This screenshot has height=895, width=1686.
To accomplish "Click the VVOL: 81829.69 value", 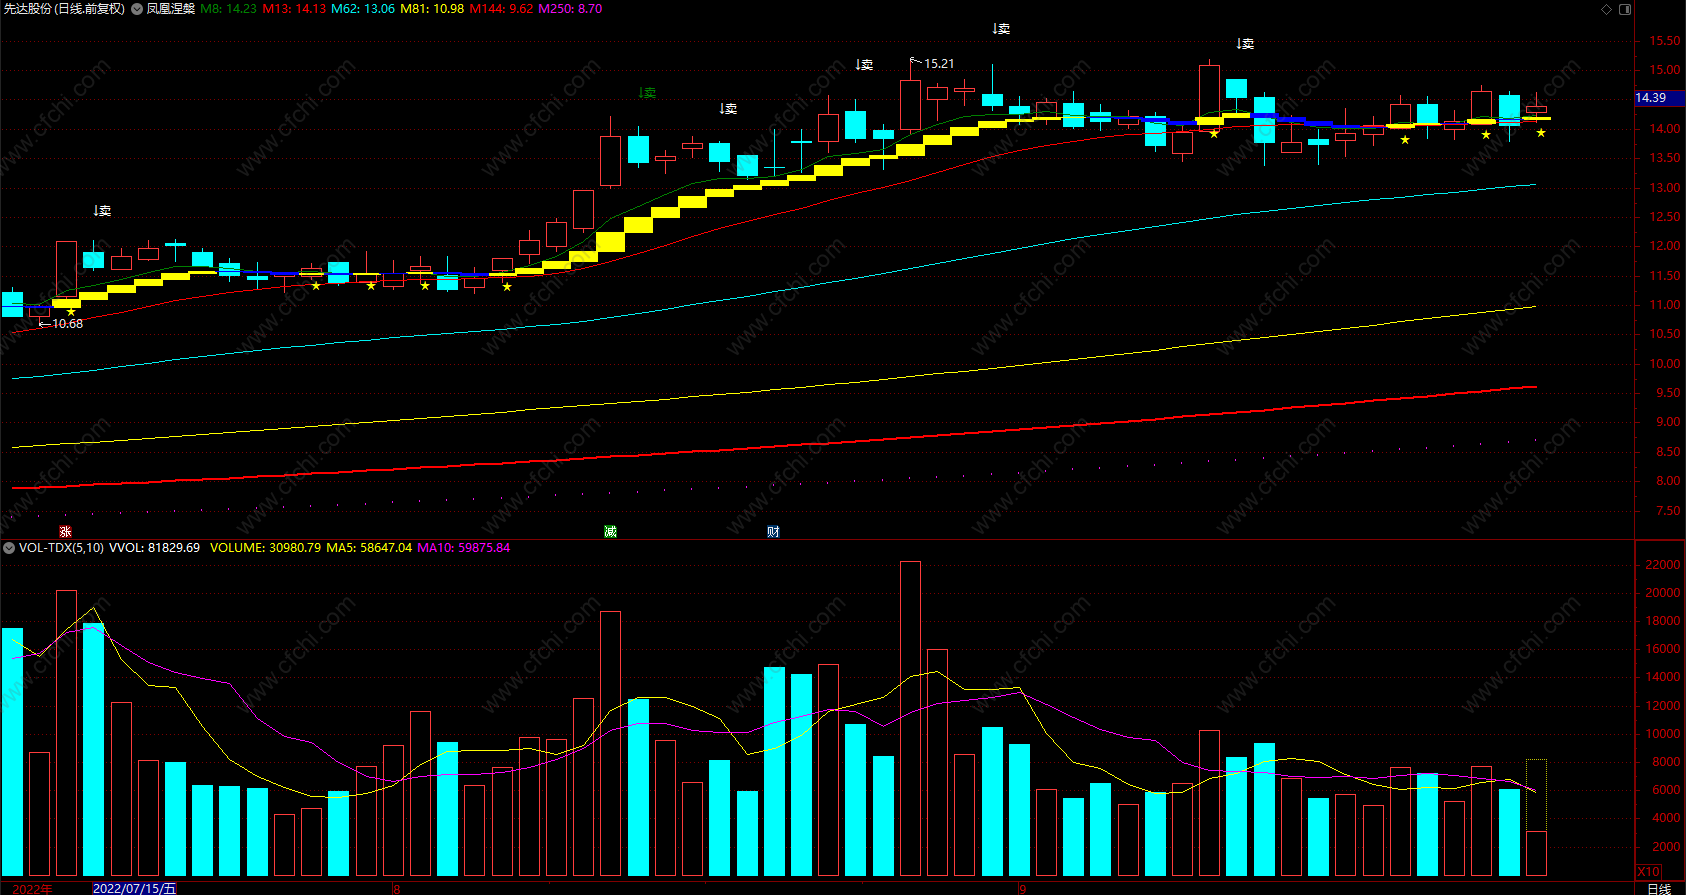I will click(154, 548).
